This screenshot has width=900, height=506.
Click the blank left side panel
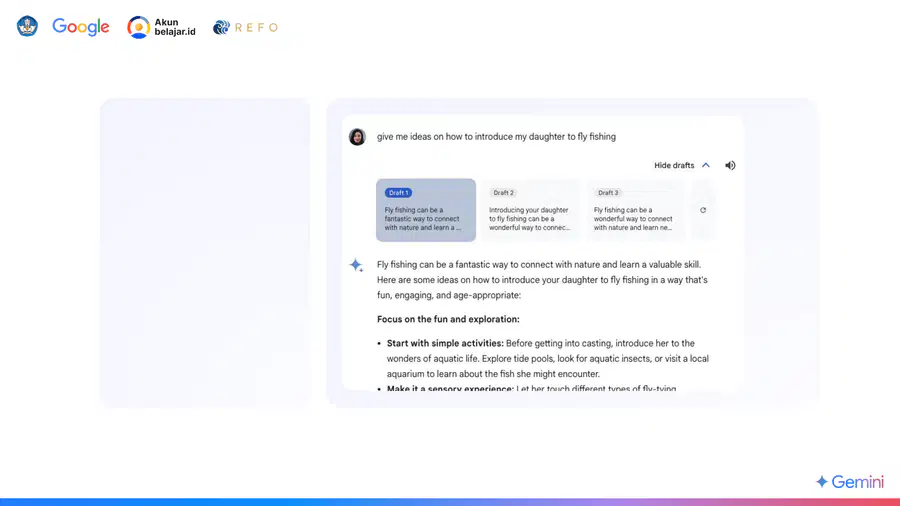tap(205, 252)
